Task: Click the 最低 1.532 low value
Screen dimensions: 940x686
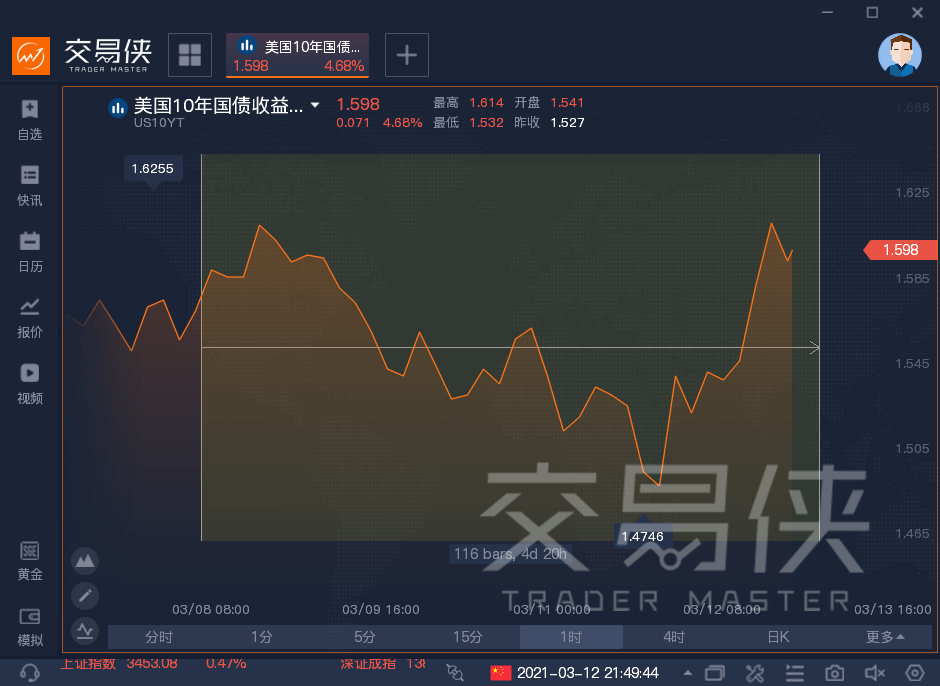Action: pyautogui.click(x=486, y=122)
